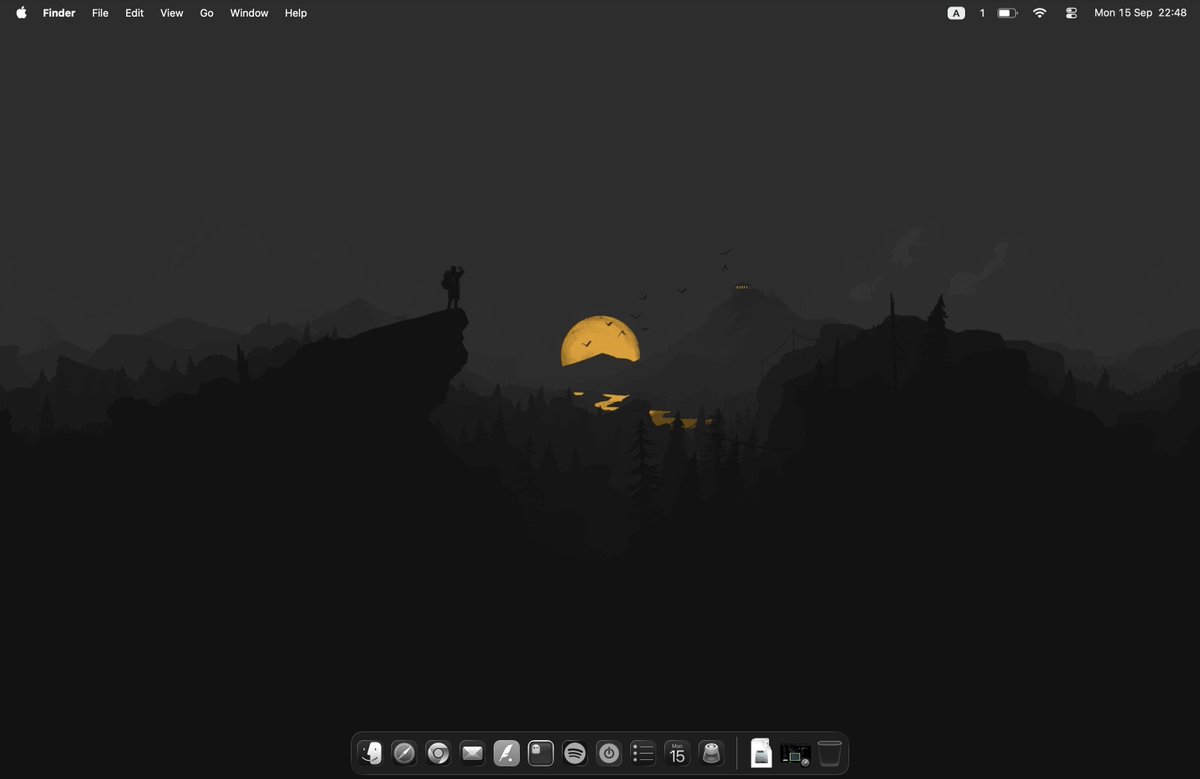Open the ghost icon app in Dock
The height and width of the screenshot is (779, 1200).
tap(541, 753)
